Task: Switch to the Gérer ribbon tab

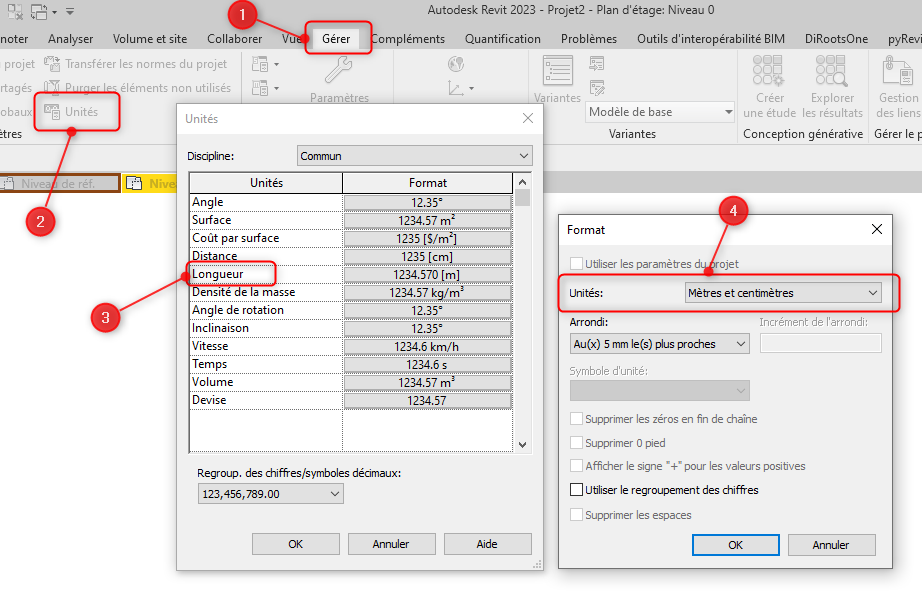Action: (x=336, y=39)
